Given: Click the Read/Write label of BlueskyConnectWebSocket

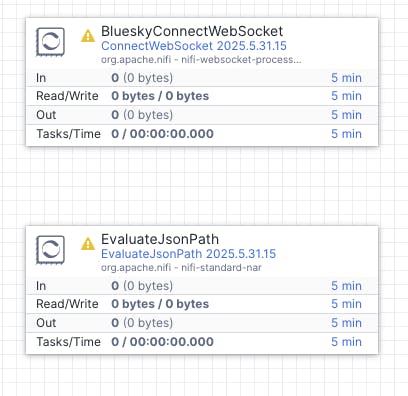Looking at the screenshot, I should pyautogui.click(x=67, y=96).
